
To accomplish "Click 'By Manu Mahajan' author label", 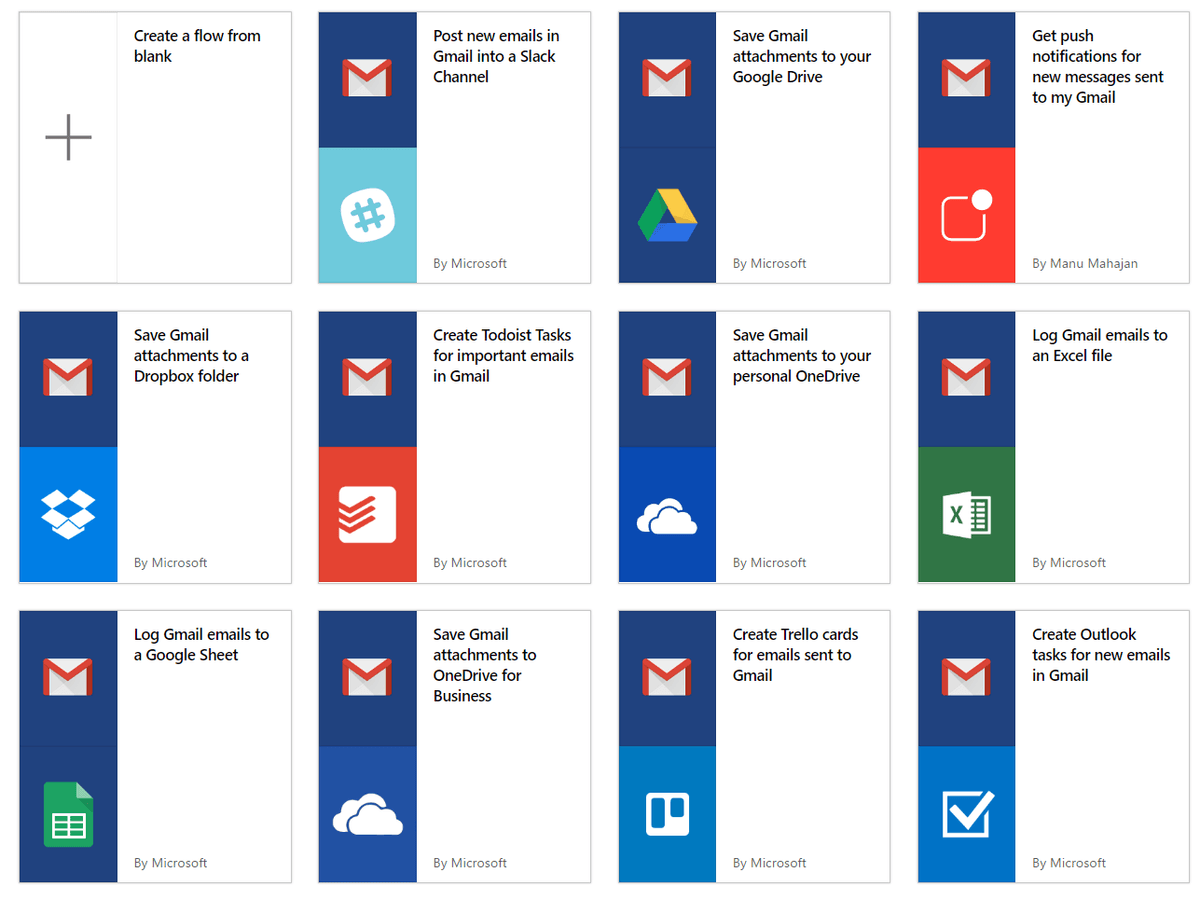I will (1084, 264).
